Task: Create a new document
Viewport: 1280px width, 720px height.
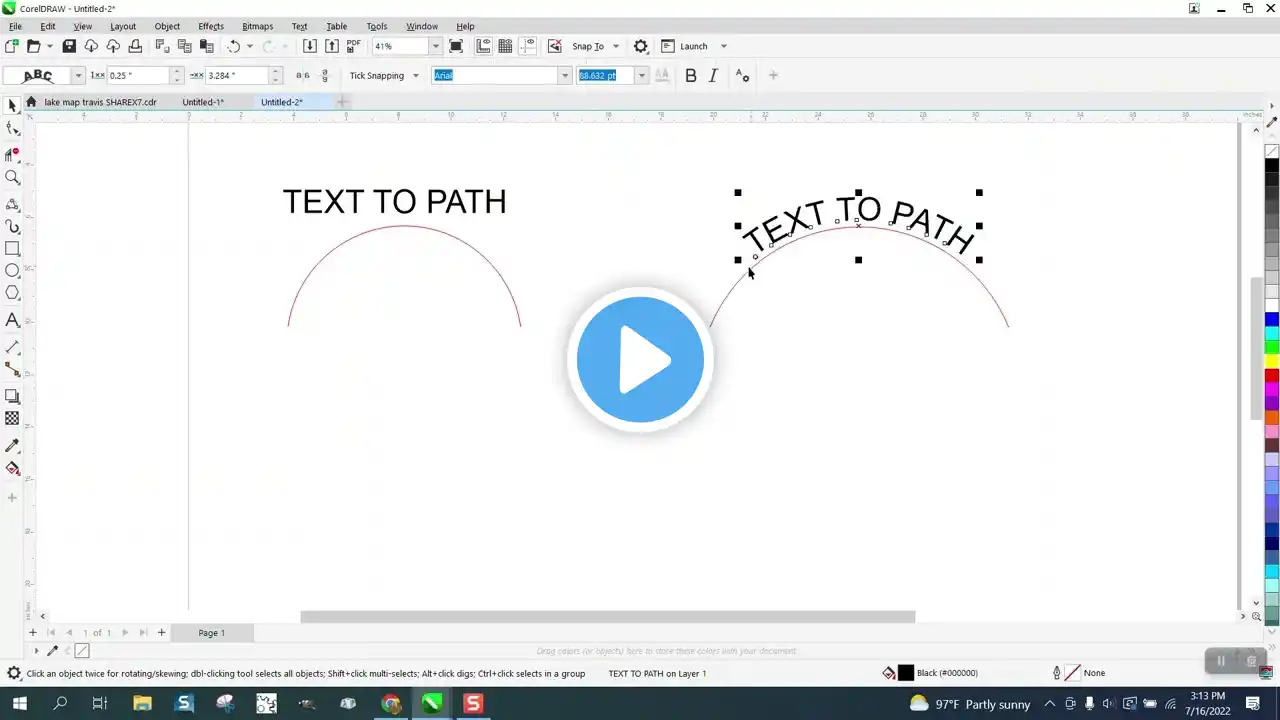Action: (11, 46)
